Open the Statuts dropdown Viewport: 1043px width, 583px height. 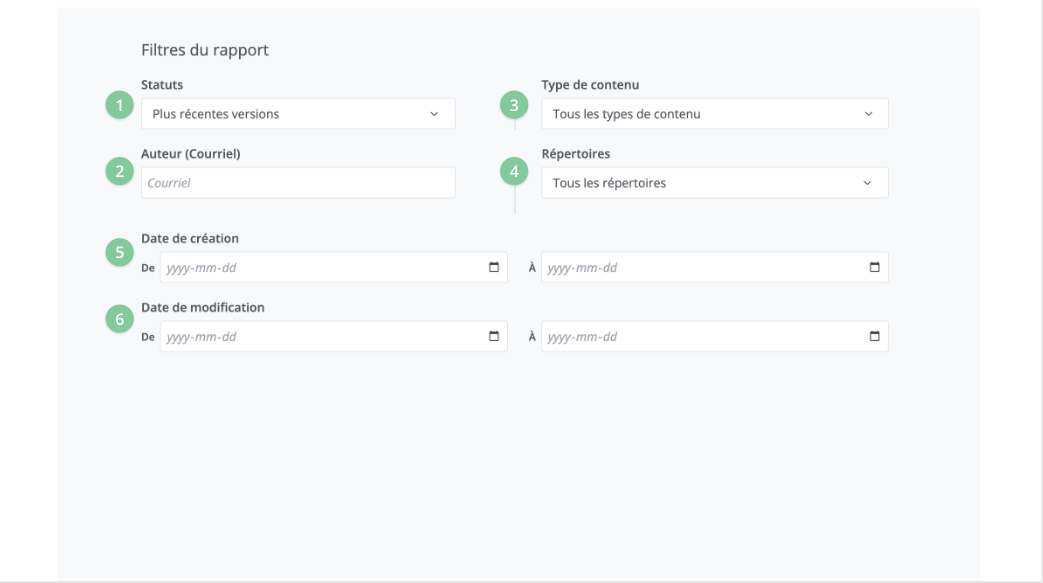297,114
